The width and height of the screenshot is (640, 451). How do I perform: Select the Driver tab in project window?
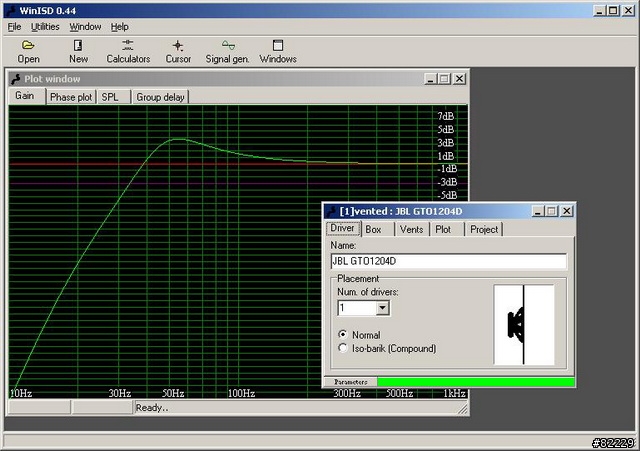(342, 228)
